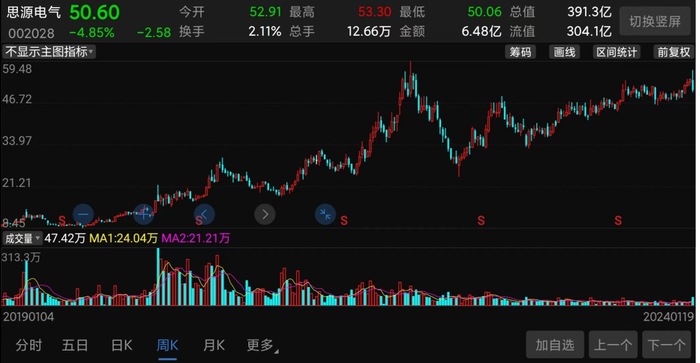Move chart left with back arrow
The height and width of the screenshot is (363, 700).
[x=204, y=214]
